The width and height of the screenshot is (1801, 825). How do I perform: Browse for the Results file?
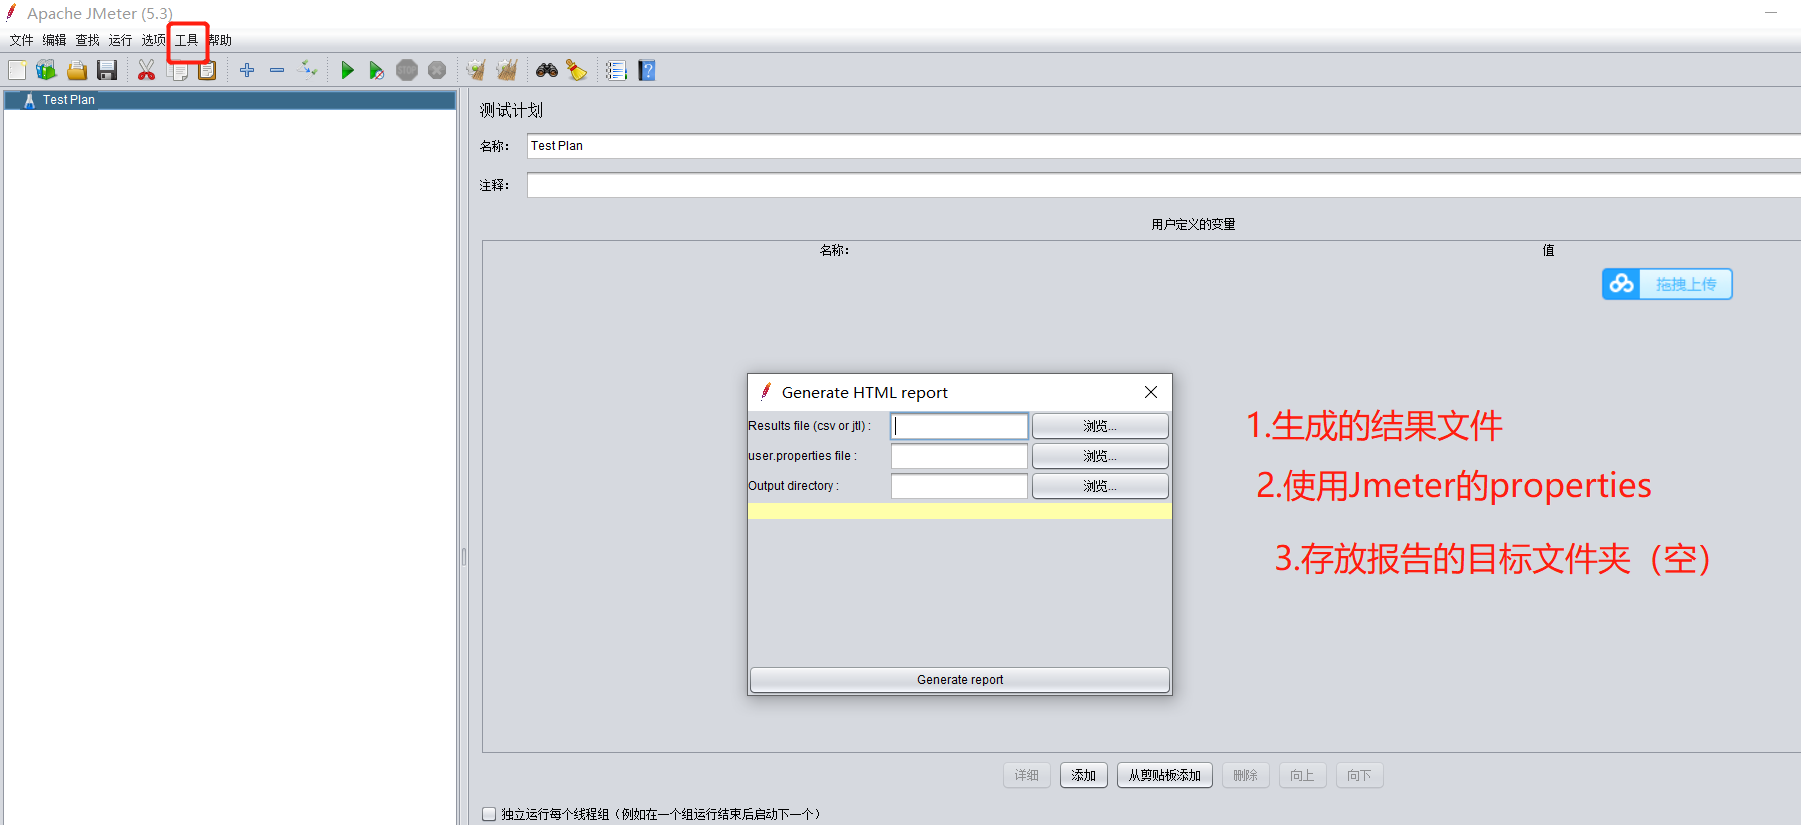click(x=1100, y=426)
